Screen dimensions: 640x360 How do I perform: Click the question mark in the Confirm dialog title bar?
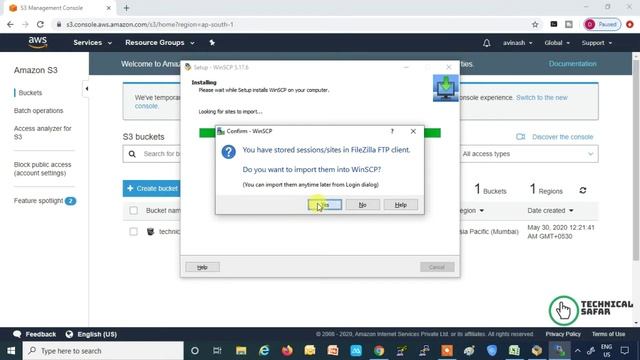(392, 131)
